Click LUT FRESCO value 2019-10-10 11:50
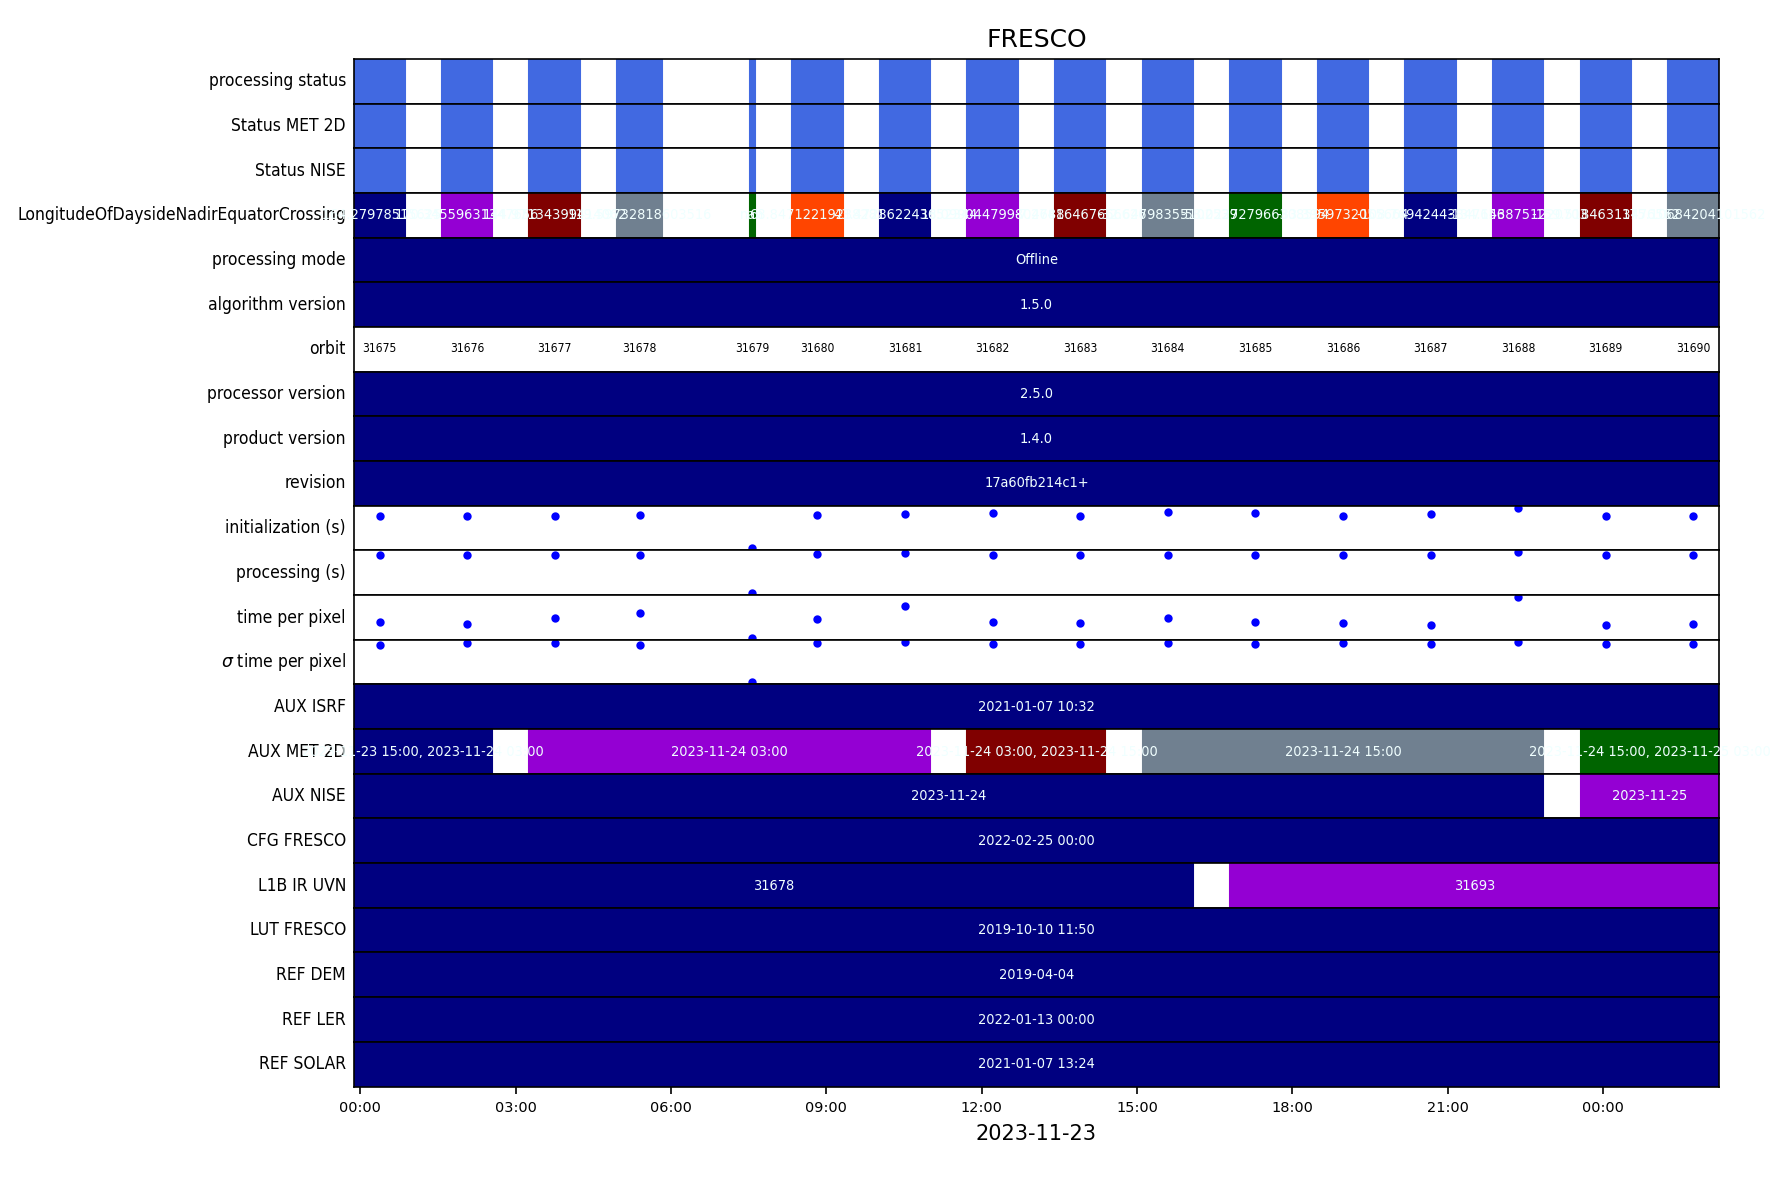This screenshot has width=1771, height=1181. [1036, 929]
